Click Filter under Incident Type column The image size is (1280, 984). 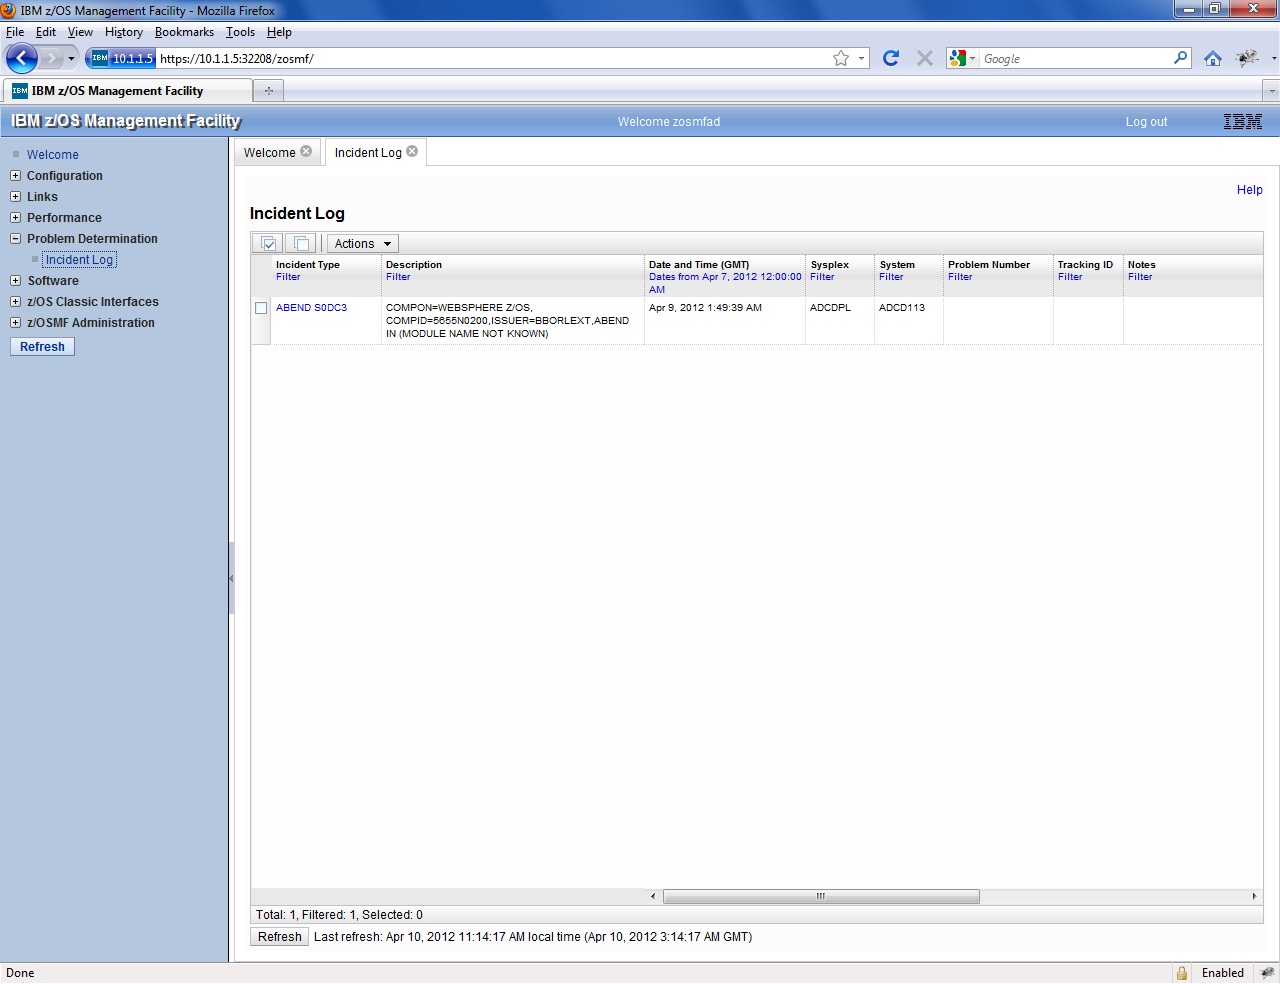pos(288,277)
